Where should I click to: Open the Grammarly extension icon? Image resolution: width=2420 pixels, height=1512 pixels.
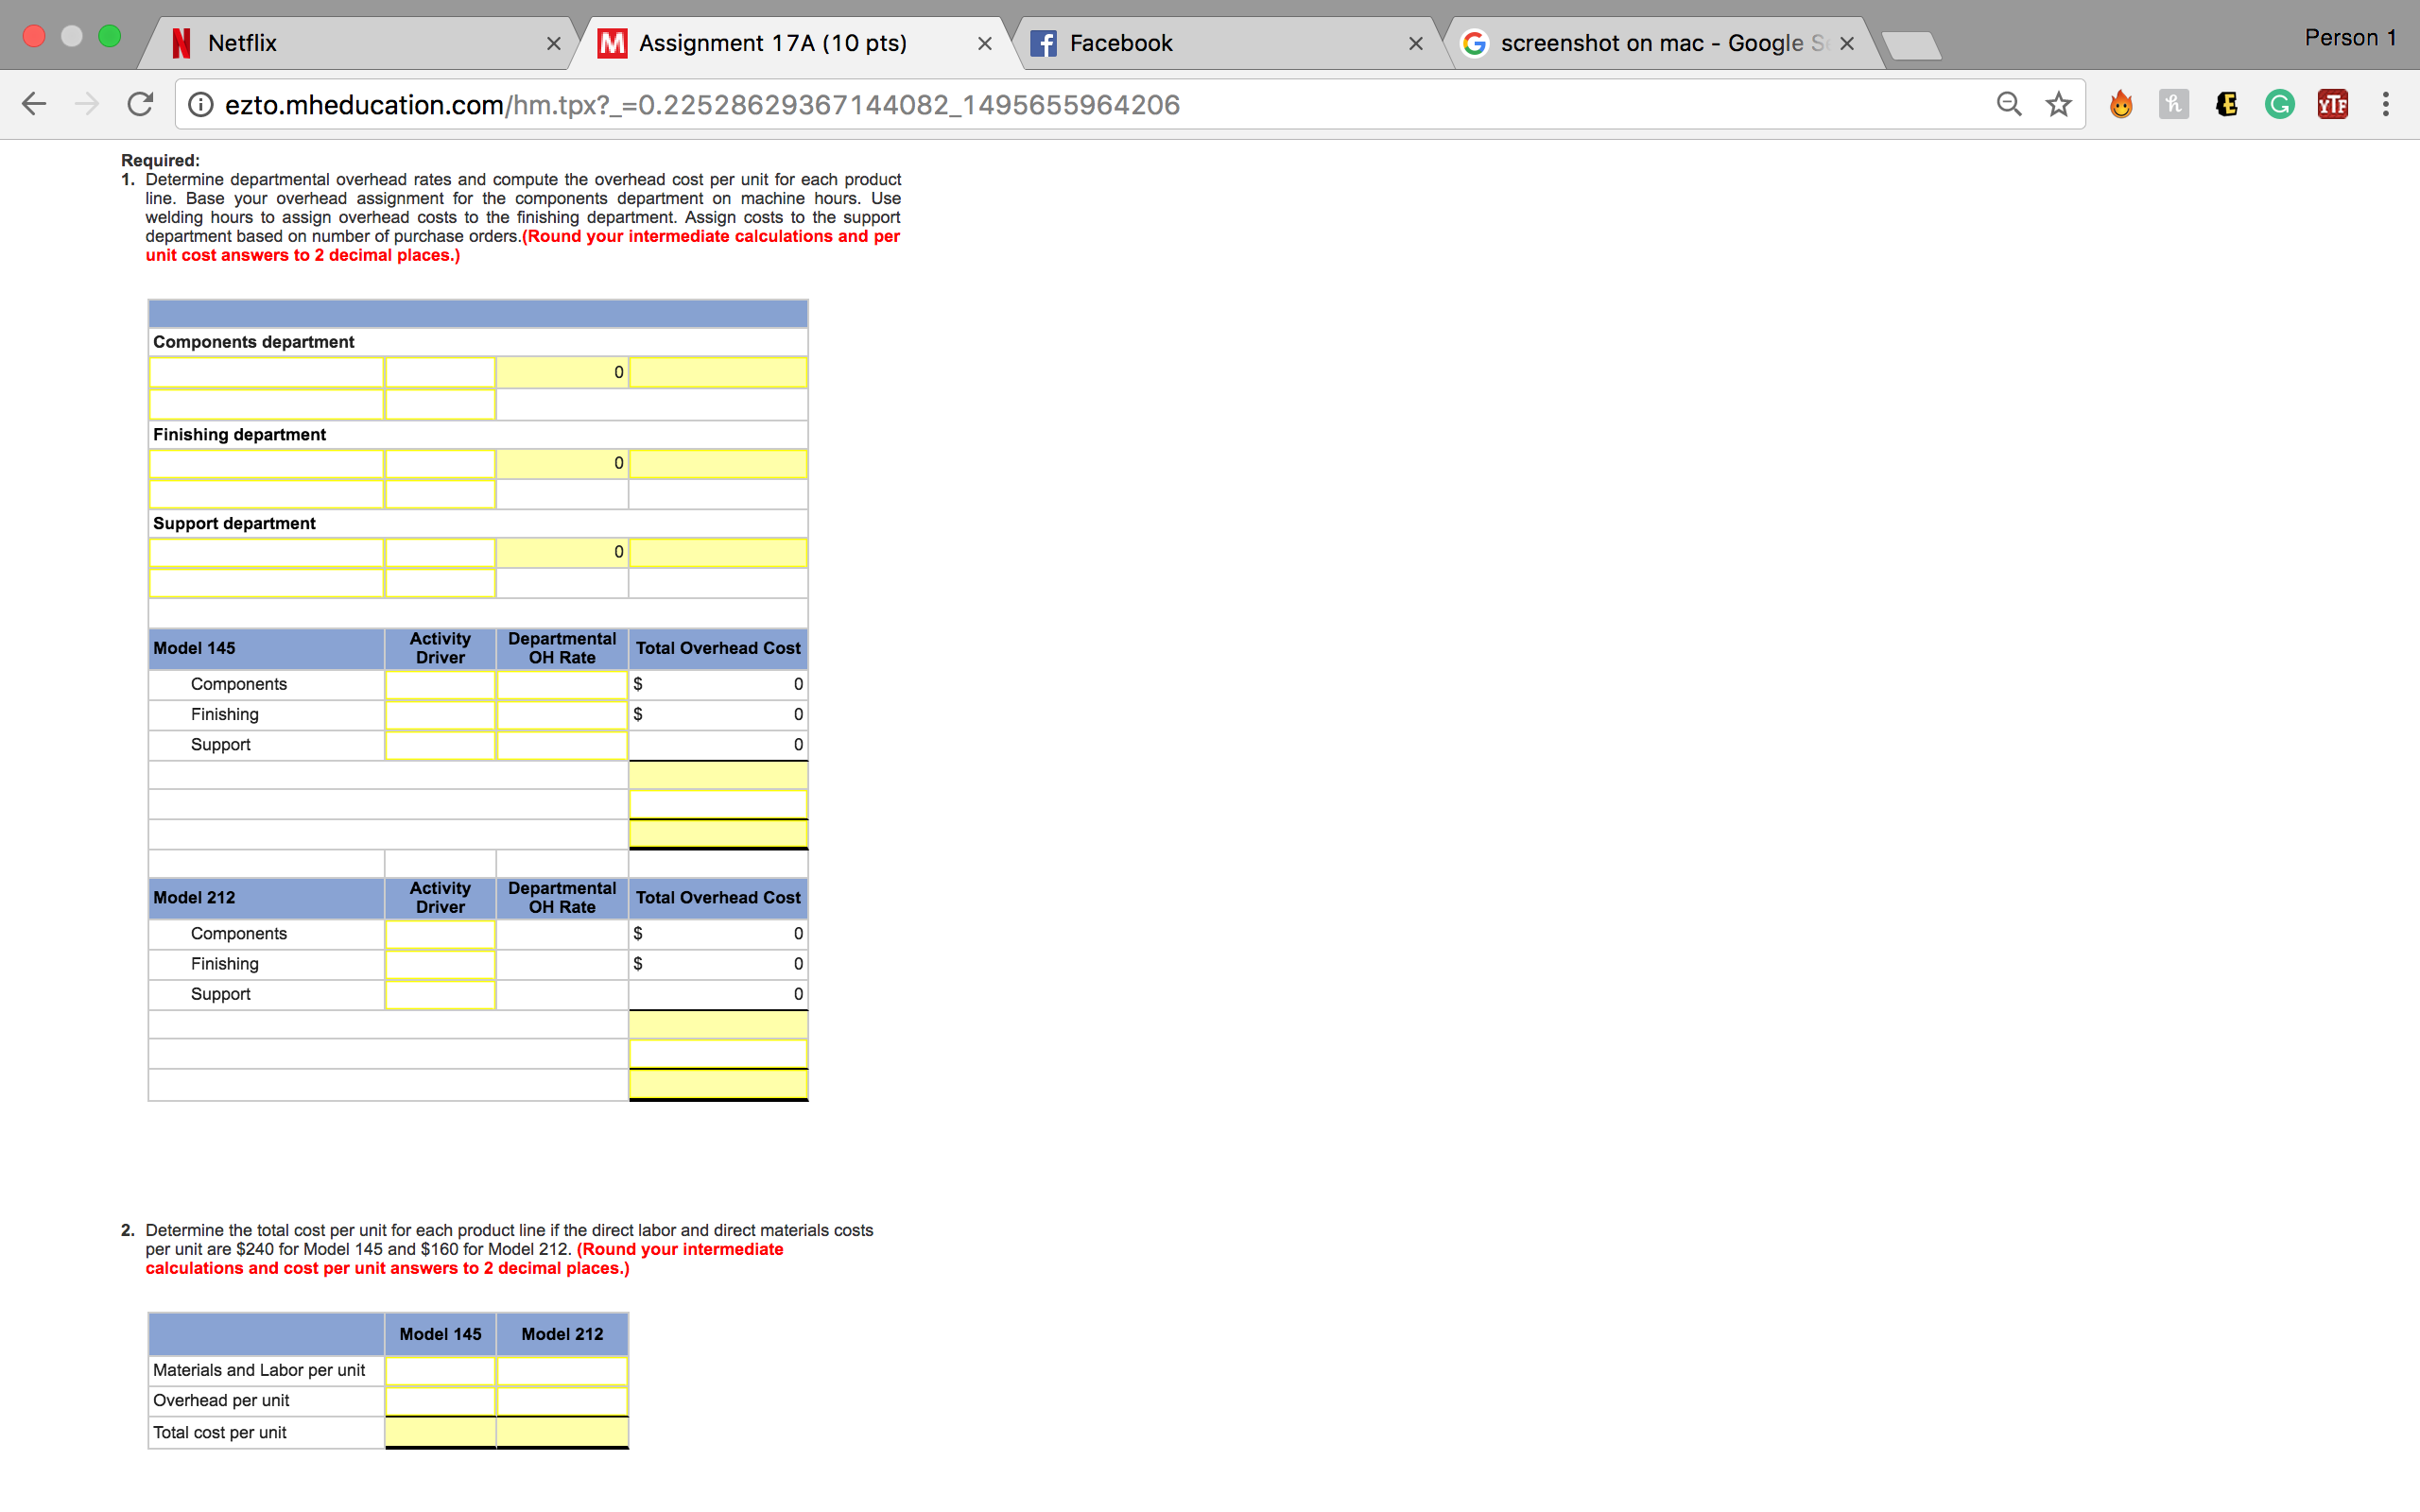pos(2279,104)
